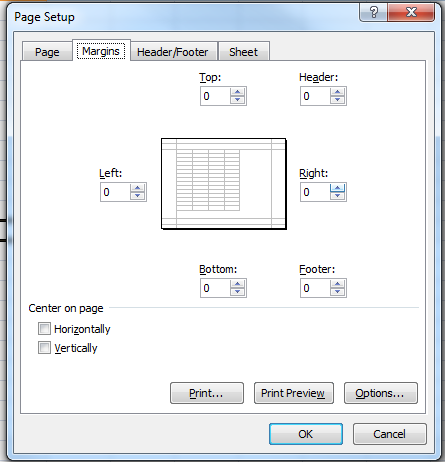445x462 pixels.
Task: Increase the Top margin with up arrow
Action: click(237, 92)
